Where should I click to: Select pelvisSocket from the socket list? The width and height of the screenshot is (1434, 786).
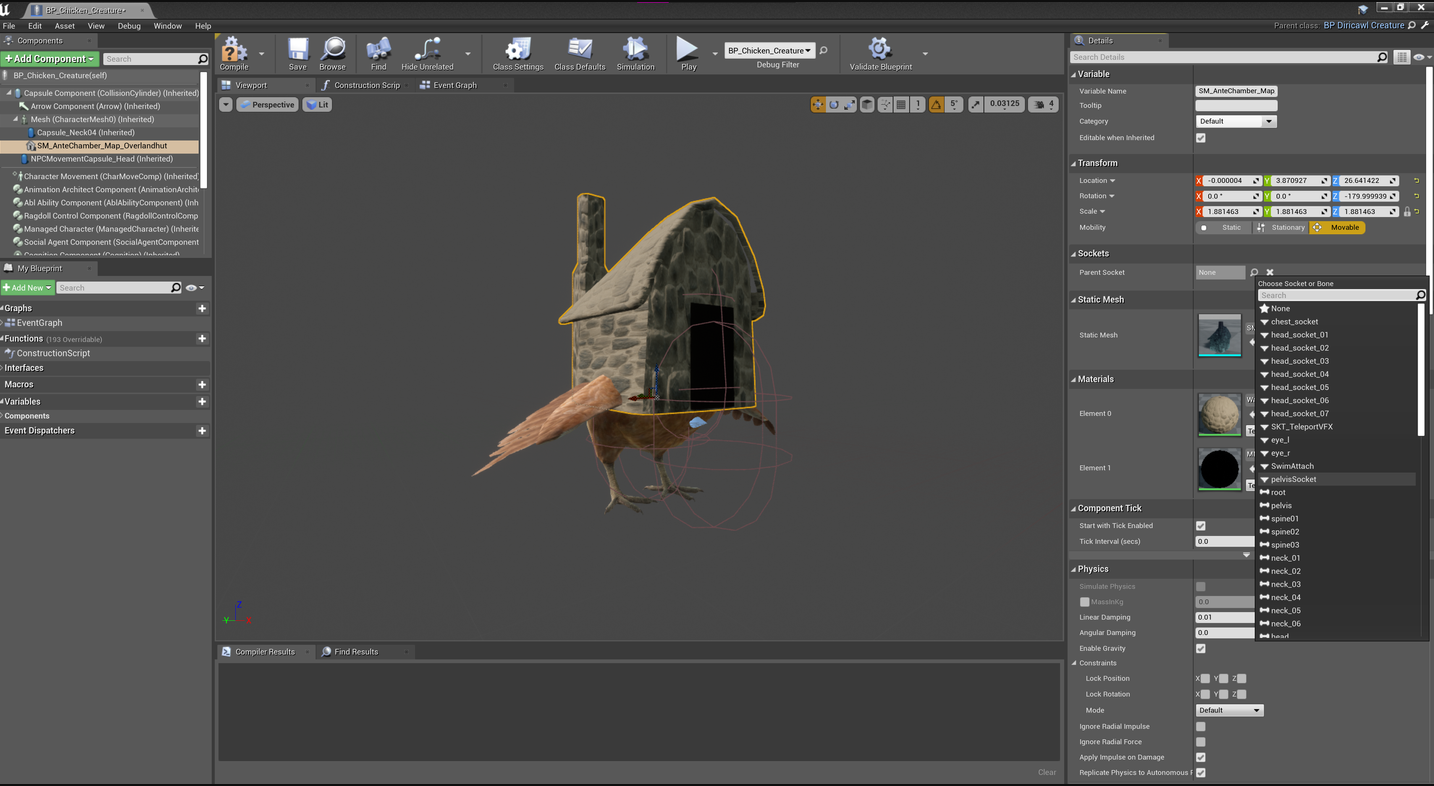coord(1293,479)
